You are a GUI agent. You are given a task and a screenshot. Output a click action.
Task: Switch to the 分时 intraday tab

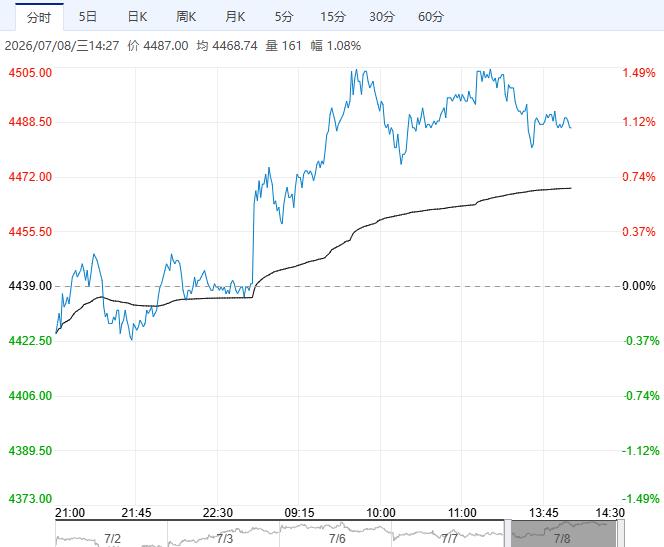click(39, 17)
